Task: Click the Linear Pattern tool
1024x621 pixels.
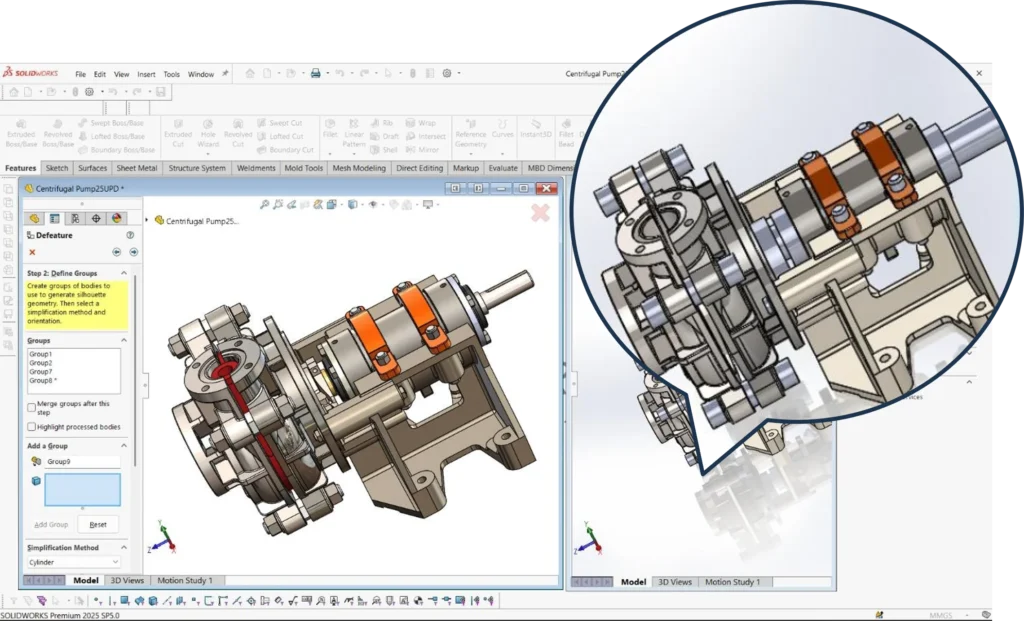Action: click(x=354, y=133)
